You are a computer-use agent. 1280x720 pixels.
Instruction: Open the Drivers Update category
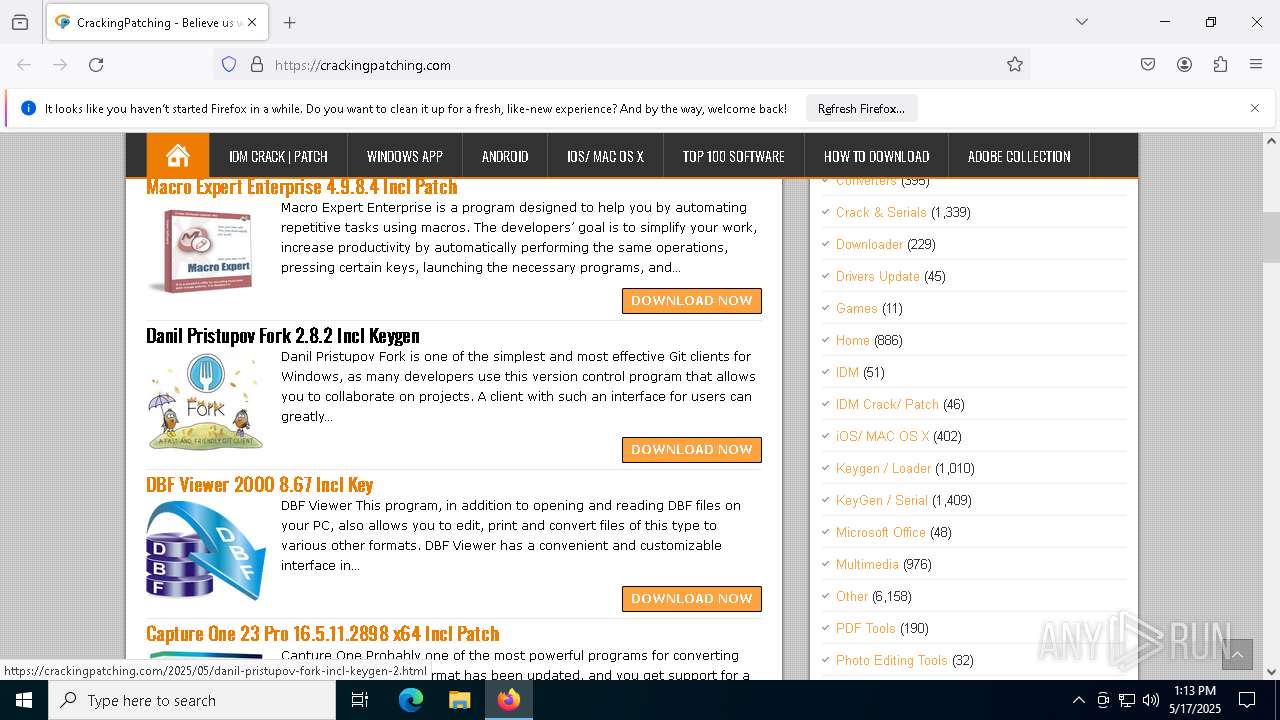pos(878,276)
